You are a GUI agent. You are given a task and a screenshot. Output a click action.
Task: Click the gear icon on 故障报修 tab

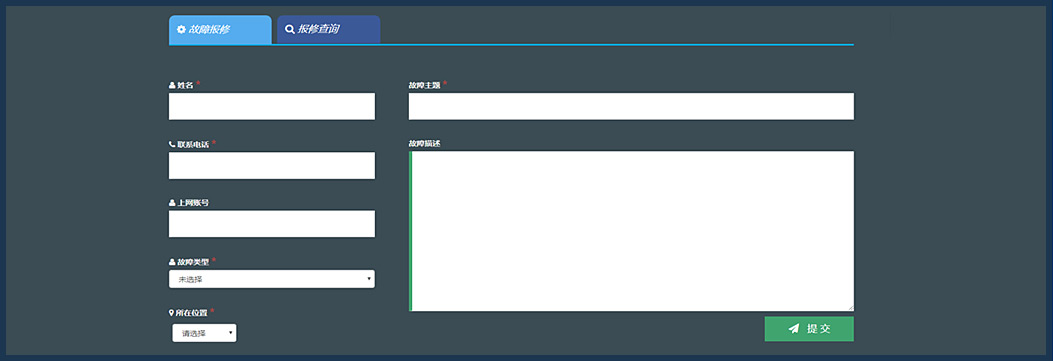pos(181,30)
